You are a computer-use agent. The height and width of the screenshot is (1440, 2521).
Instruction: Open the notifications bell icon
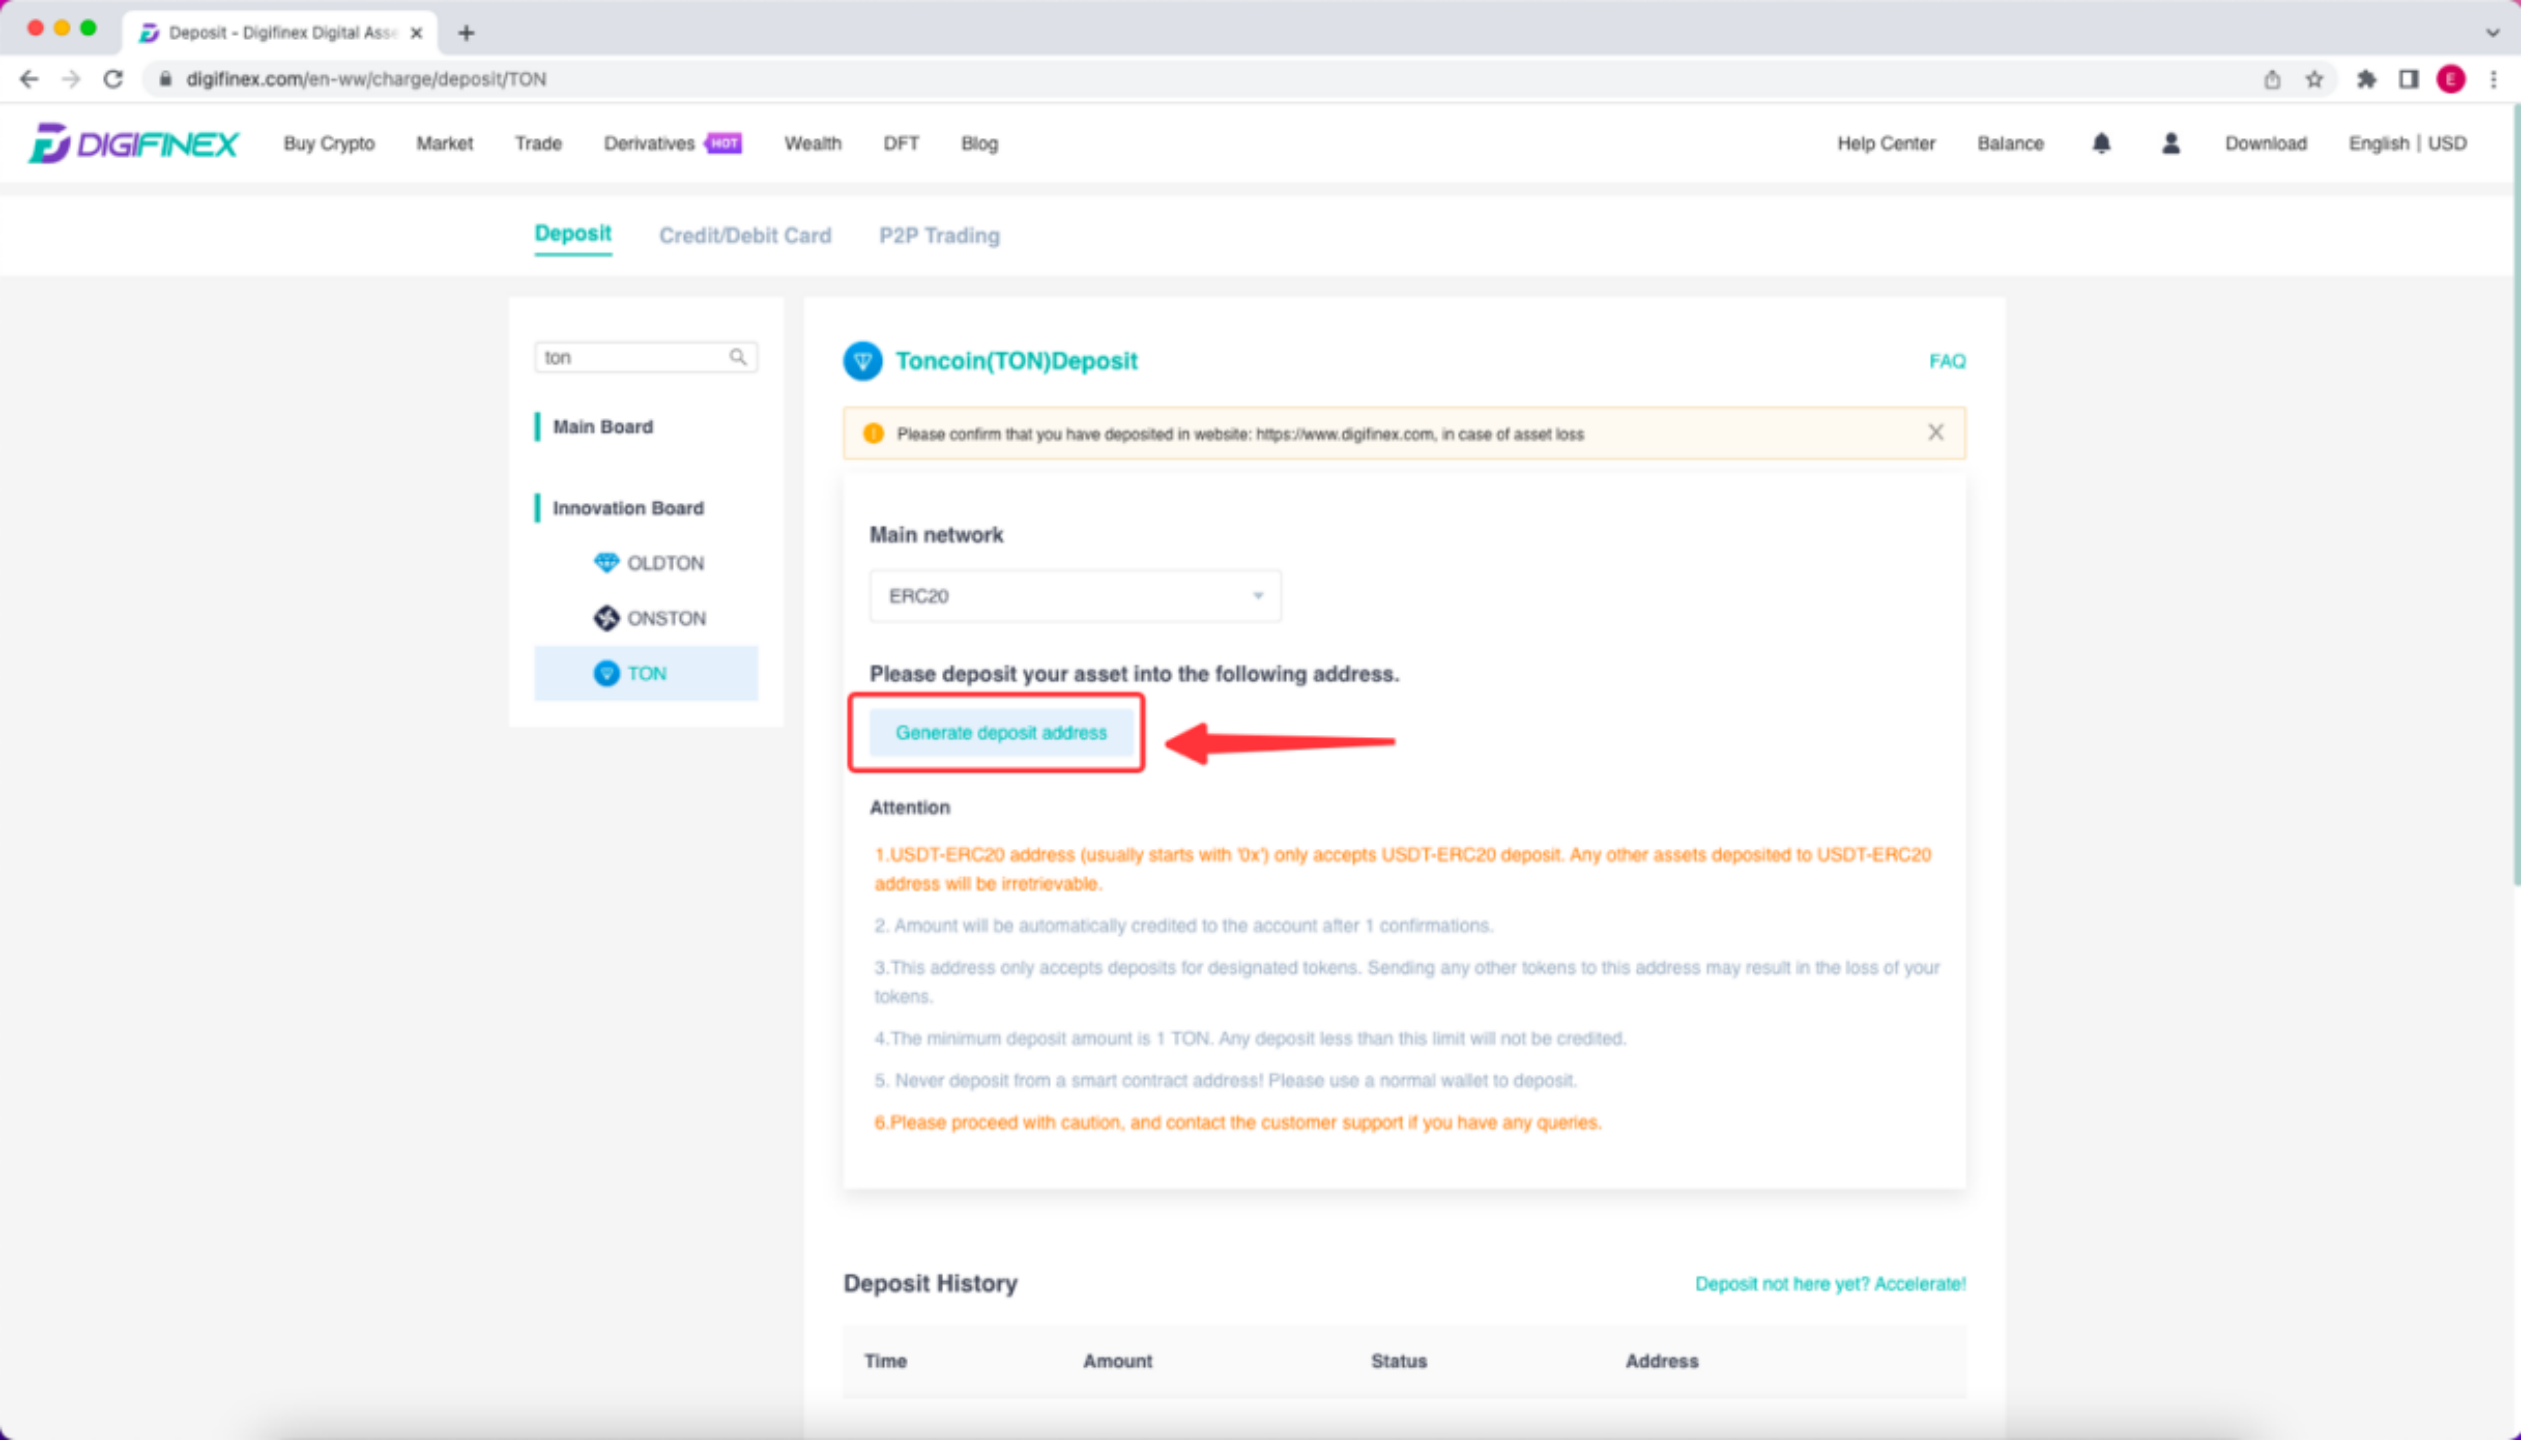coord(2101,144)
